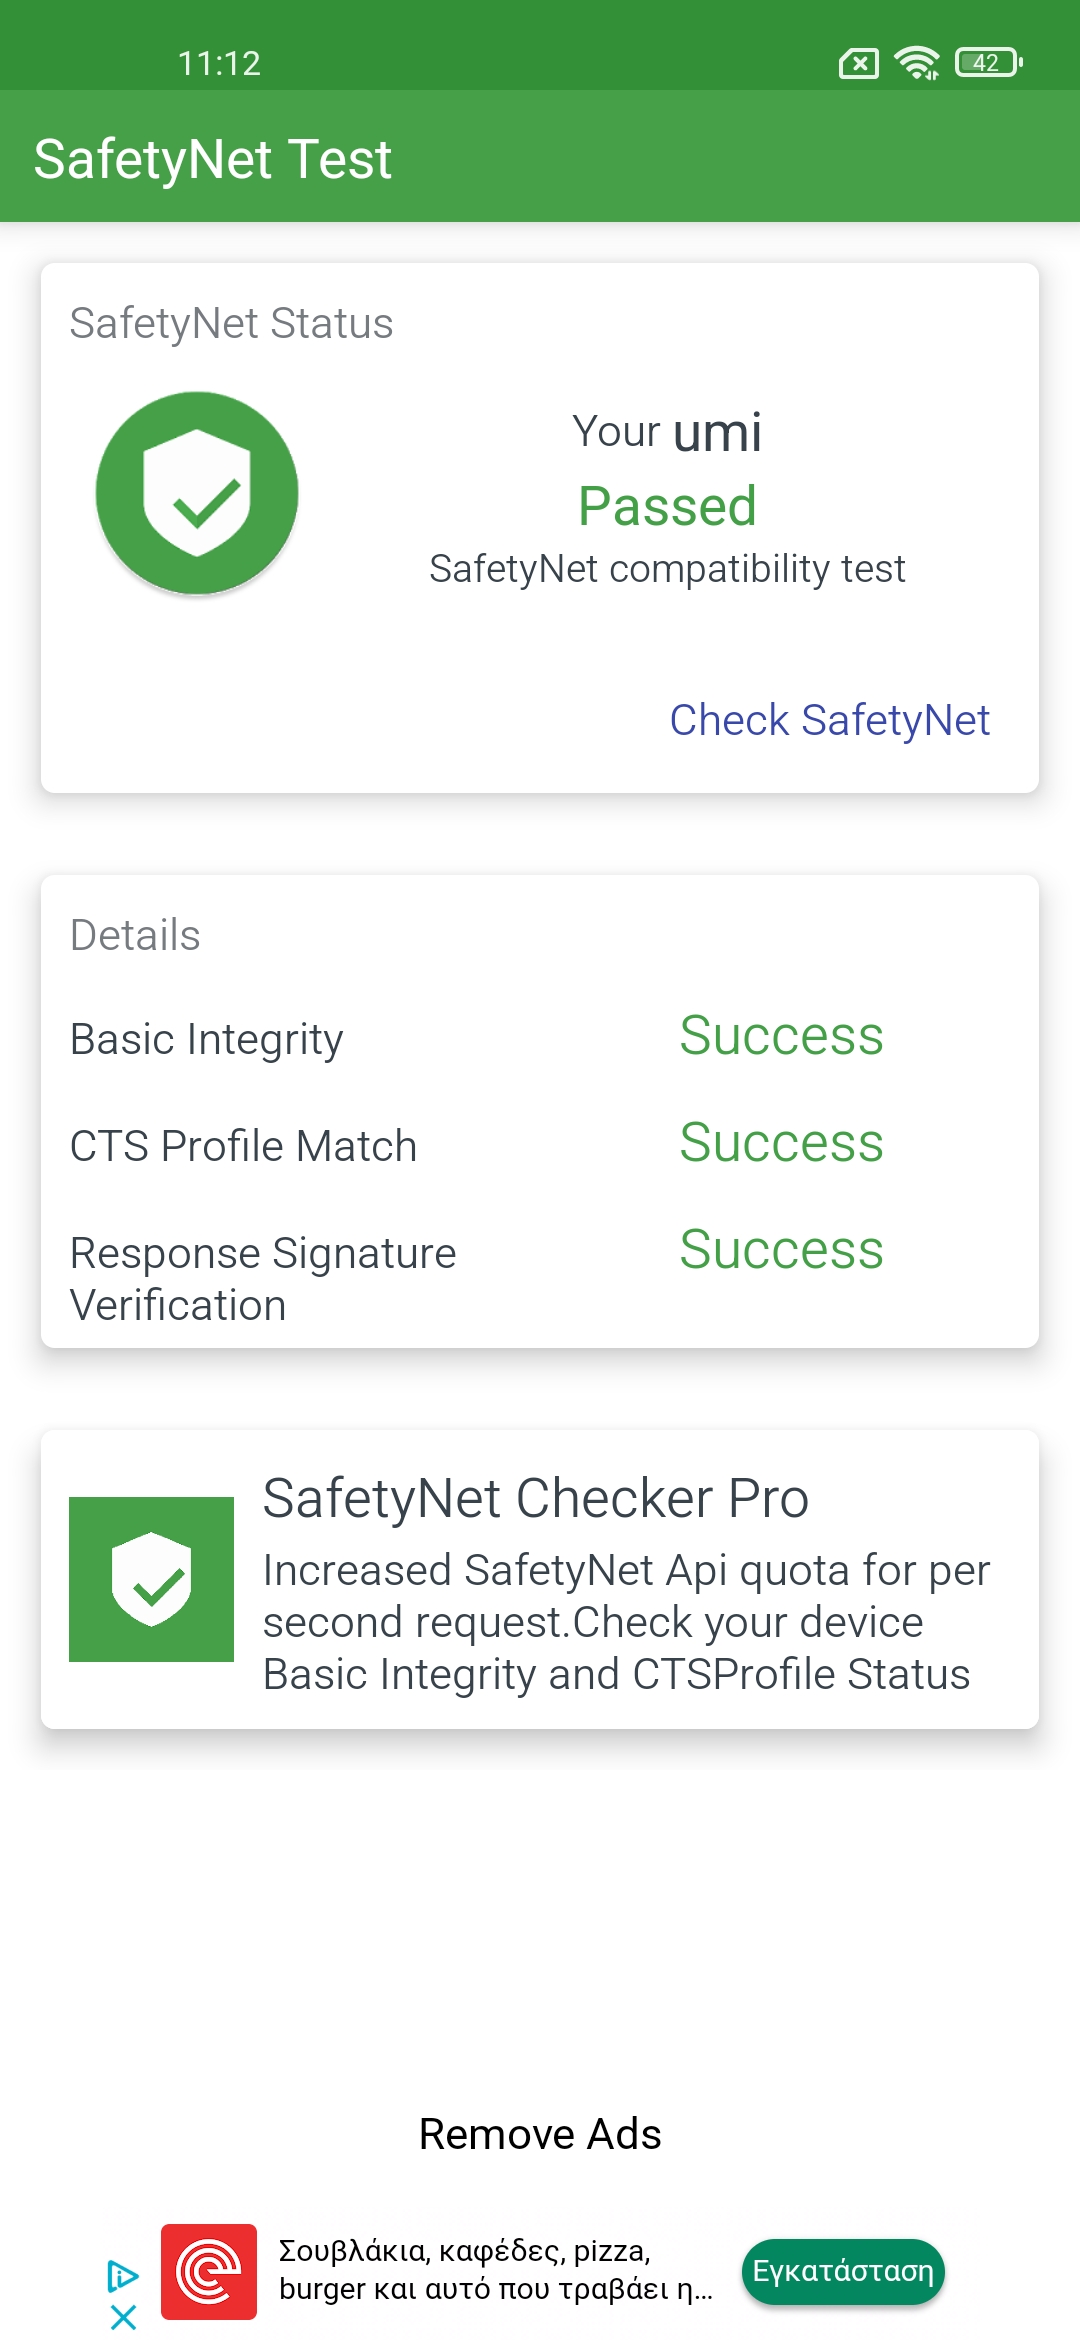
Task: Tap the CTS Profile Match Success result
Action: tap(781, 1143)
